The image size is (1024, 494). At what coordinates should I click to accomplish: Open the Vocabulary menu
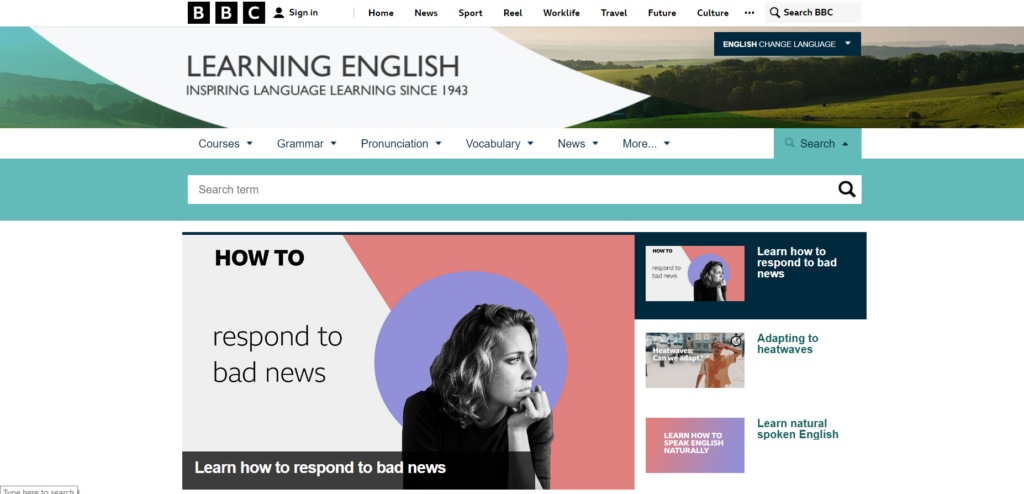click(x=499, y=144)
